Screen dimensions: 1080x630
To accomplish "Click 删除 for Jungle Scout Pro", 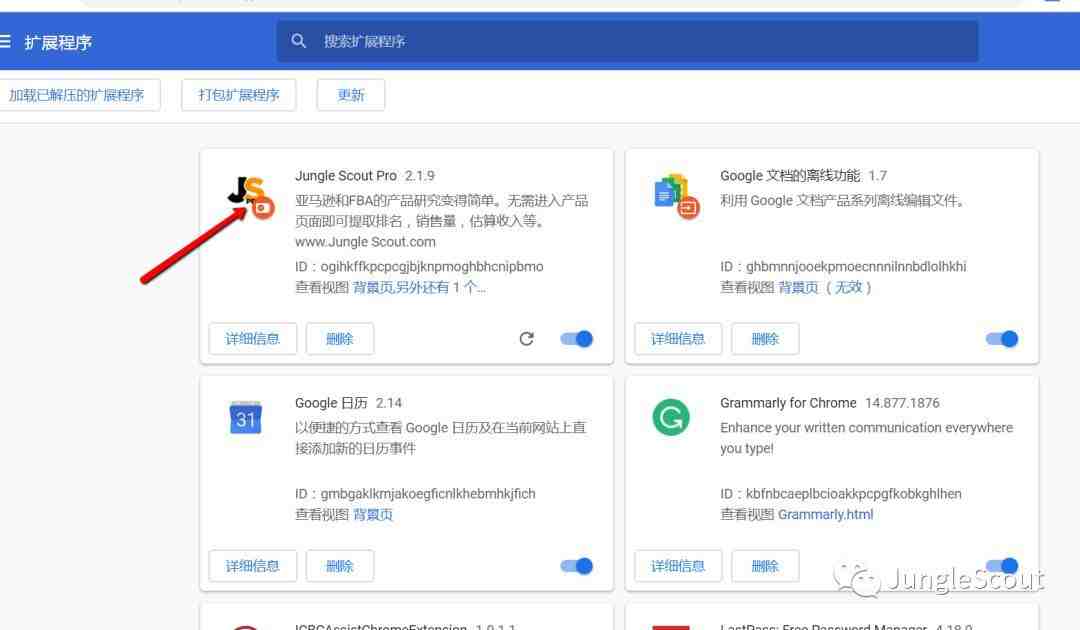I will pyautogui.click(x=340, y=339).
